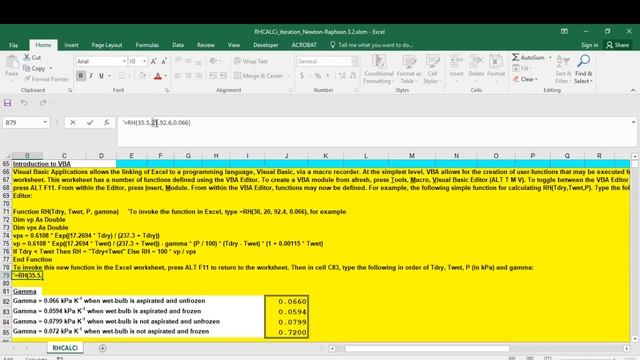Switch to the Formulas tab
The height and width of the screenshot is (360, 640).
(147, 45)
